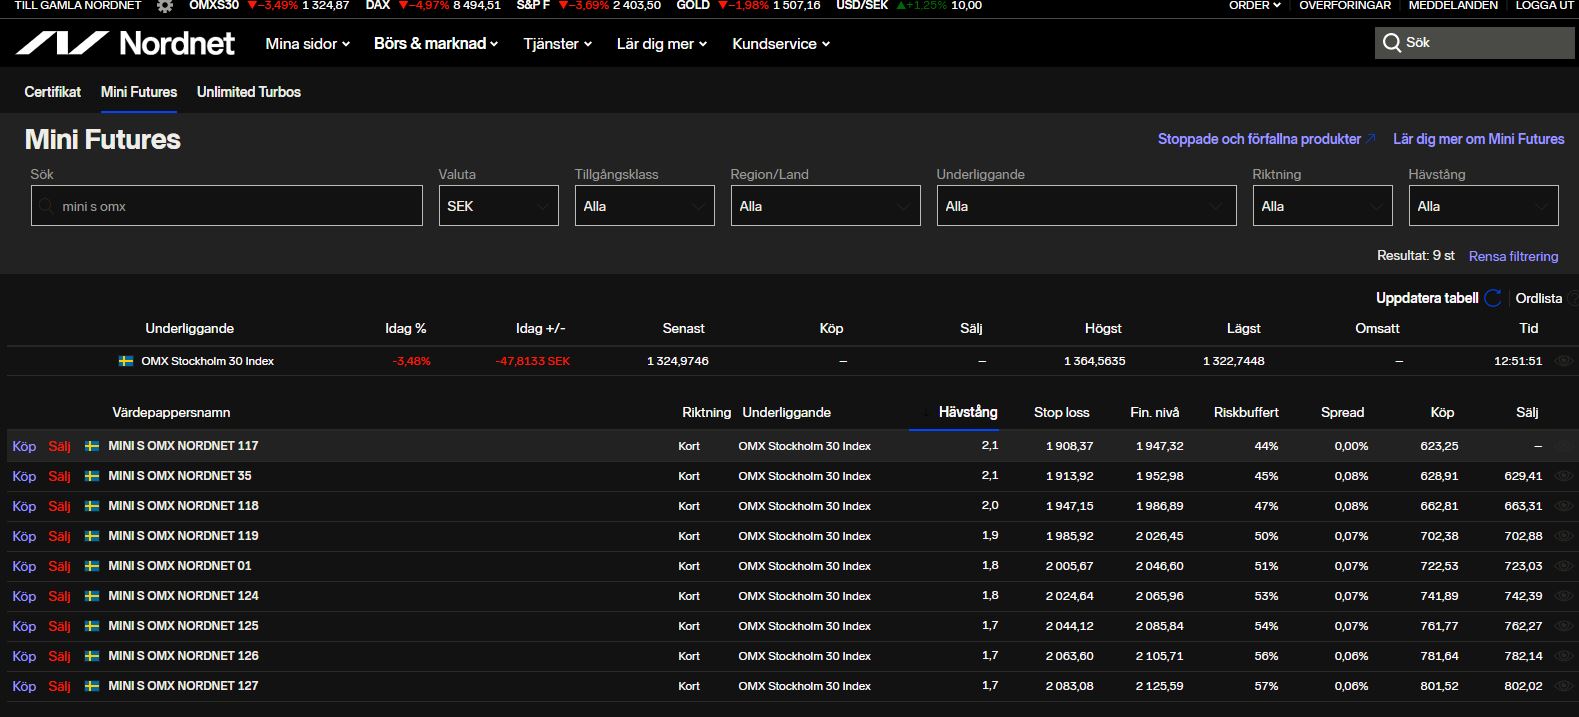1579x717 pixels.
Task: Click the Nordnet logo
Action: 125,43
